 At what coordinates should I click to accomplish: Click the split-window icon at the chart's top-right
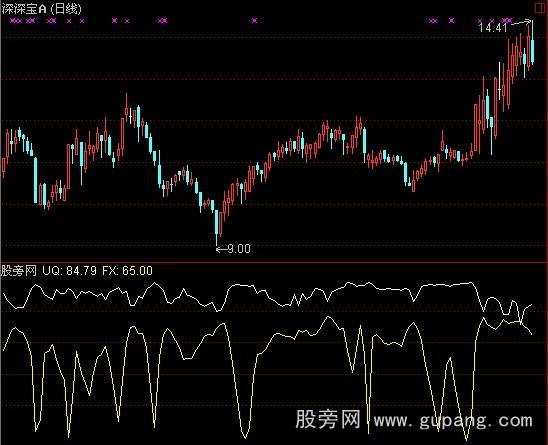coord(539,7)
